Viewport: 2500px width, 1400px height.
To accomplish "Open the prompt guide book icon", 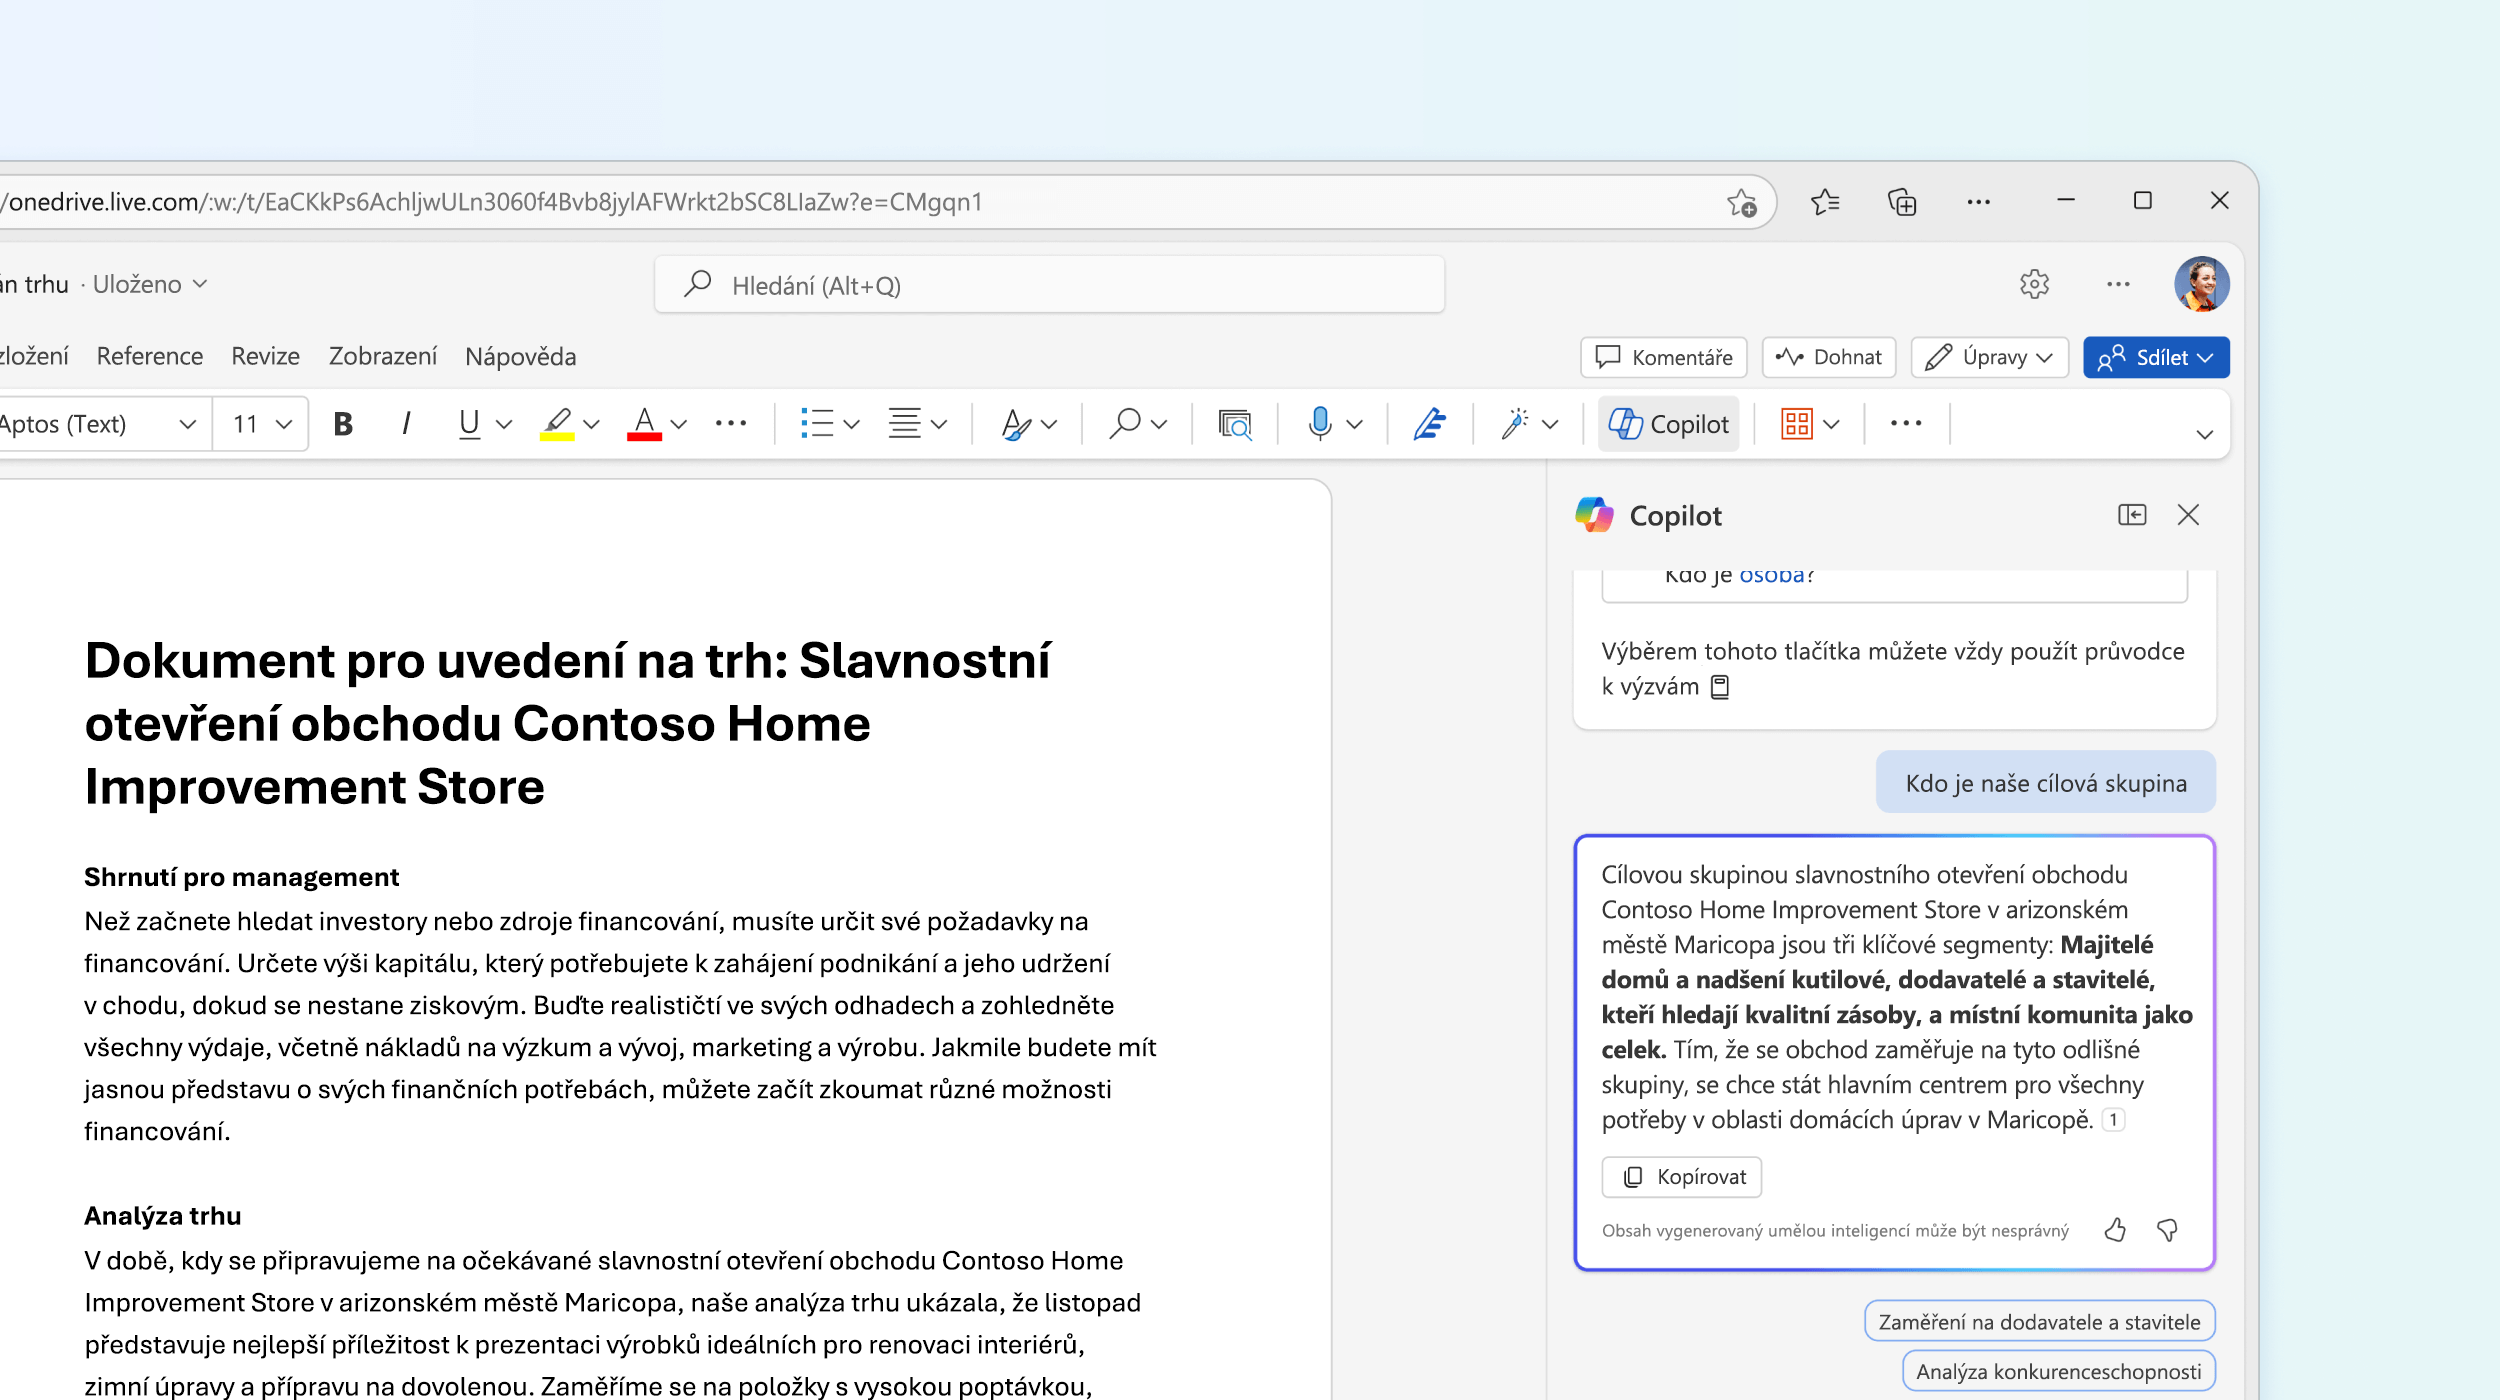I will tap(1720, 687).
